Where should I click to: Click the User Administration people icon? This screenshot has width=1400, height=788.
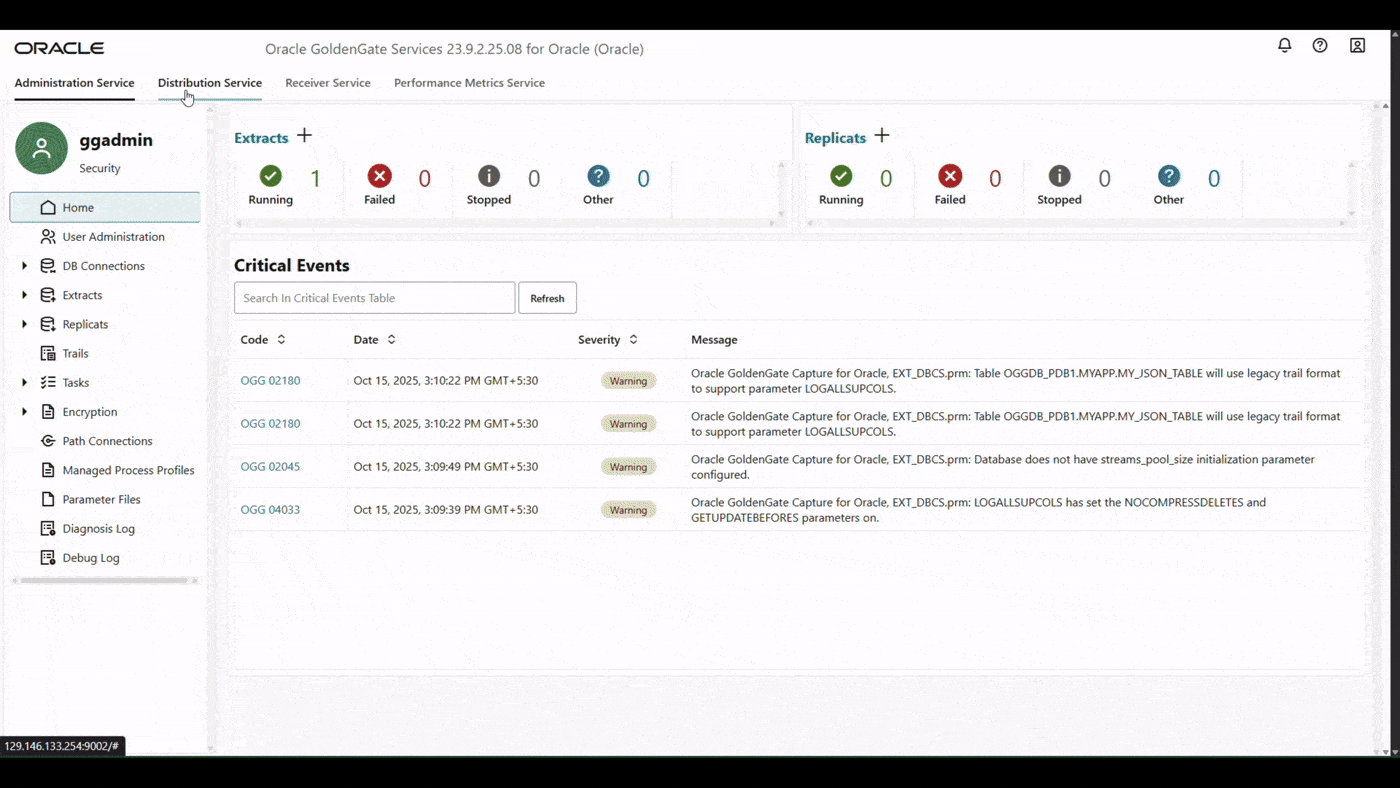tap(48, 237)
